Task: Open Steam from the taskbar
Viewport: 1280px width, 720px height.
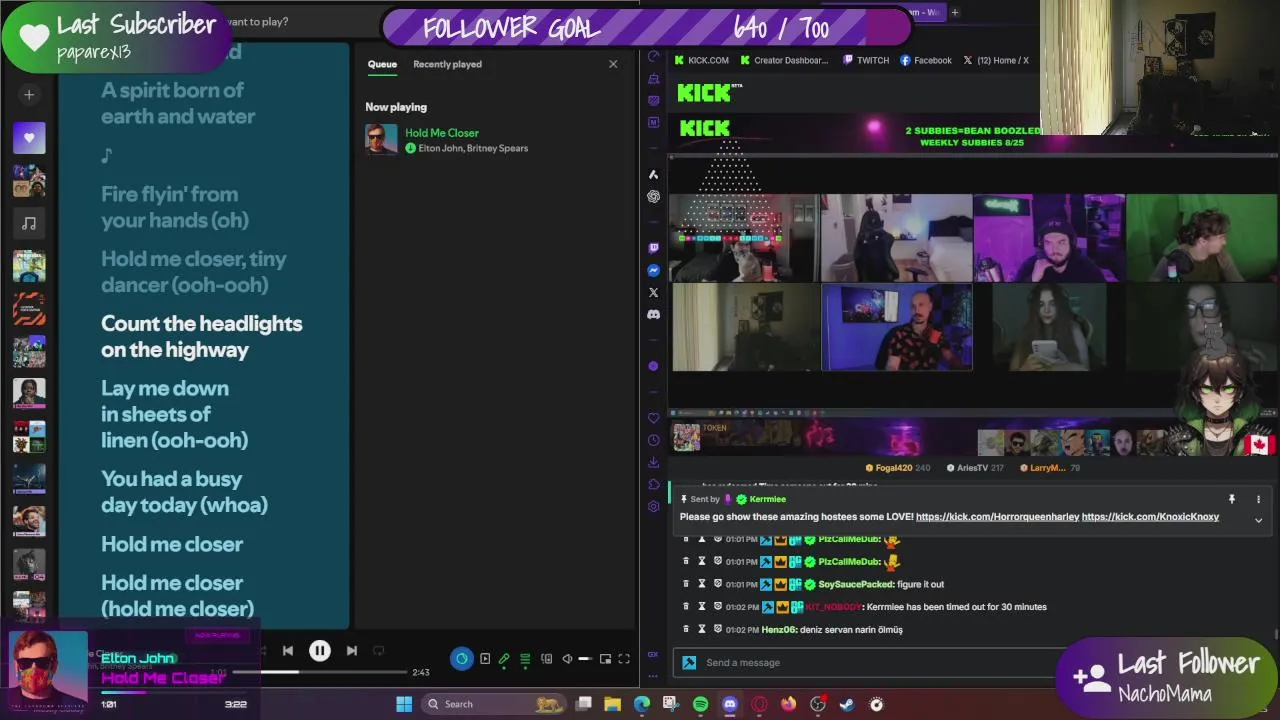Action: click(x=847, y=704)
